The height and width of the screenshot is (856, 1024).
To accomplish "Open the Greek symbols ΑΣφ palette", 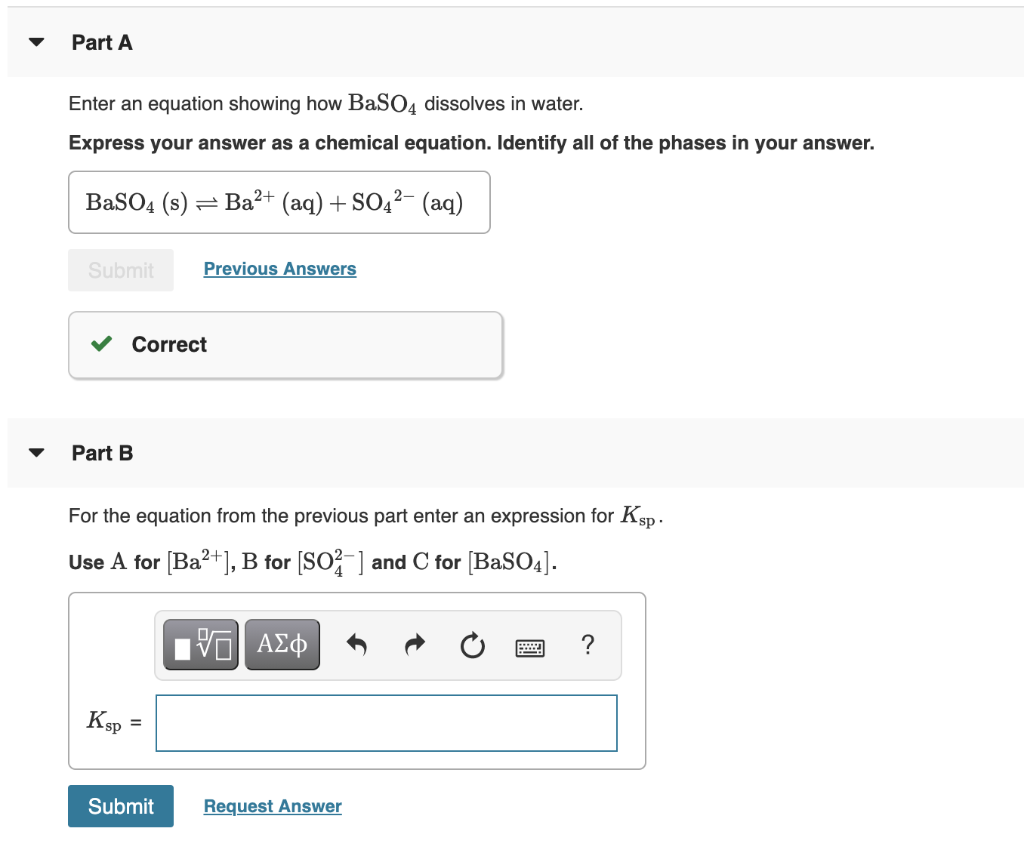I will 281,644.
